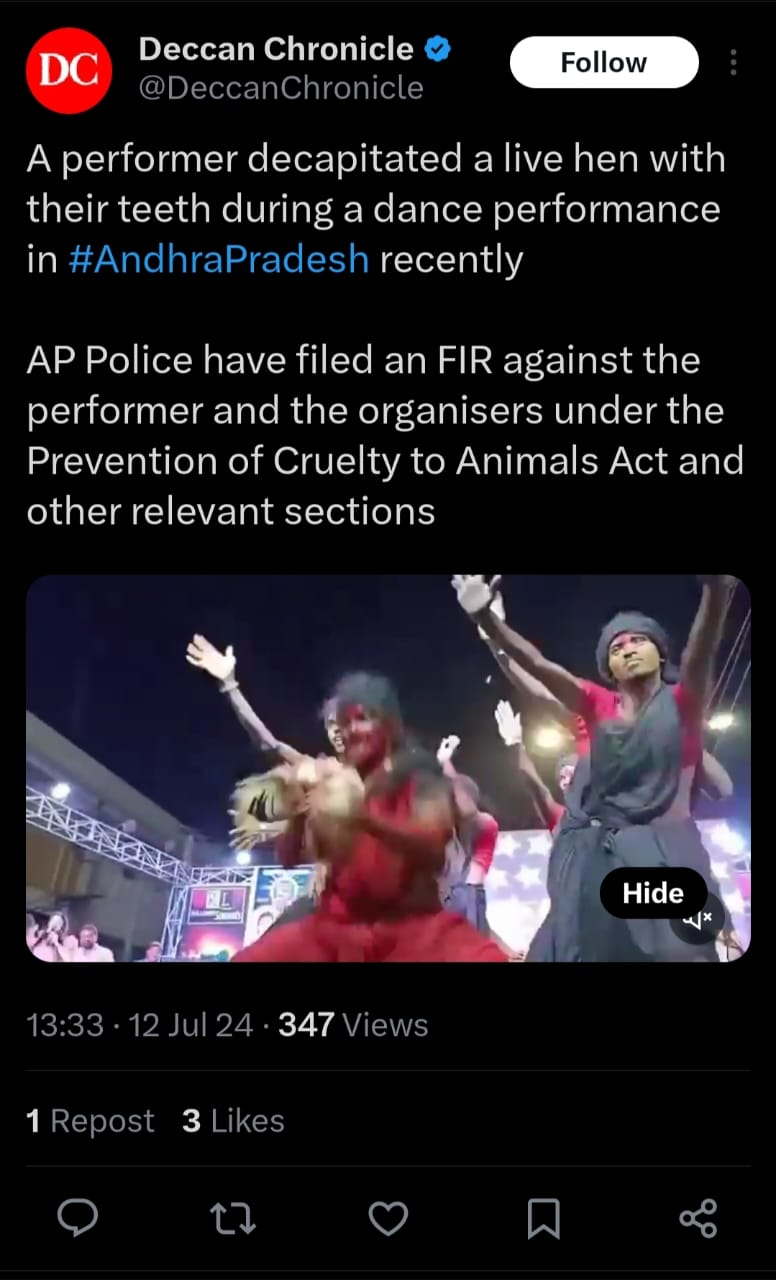View the 347 Views analytics
This screenshot has height=1280, width=776.
tap(353, 1025)
